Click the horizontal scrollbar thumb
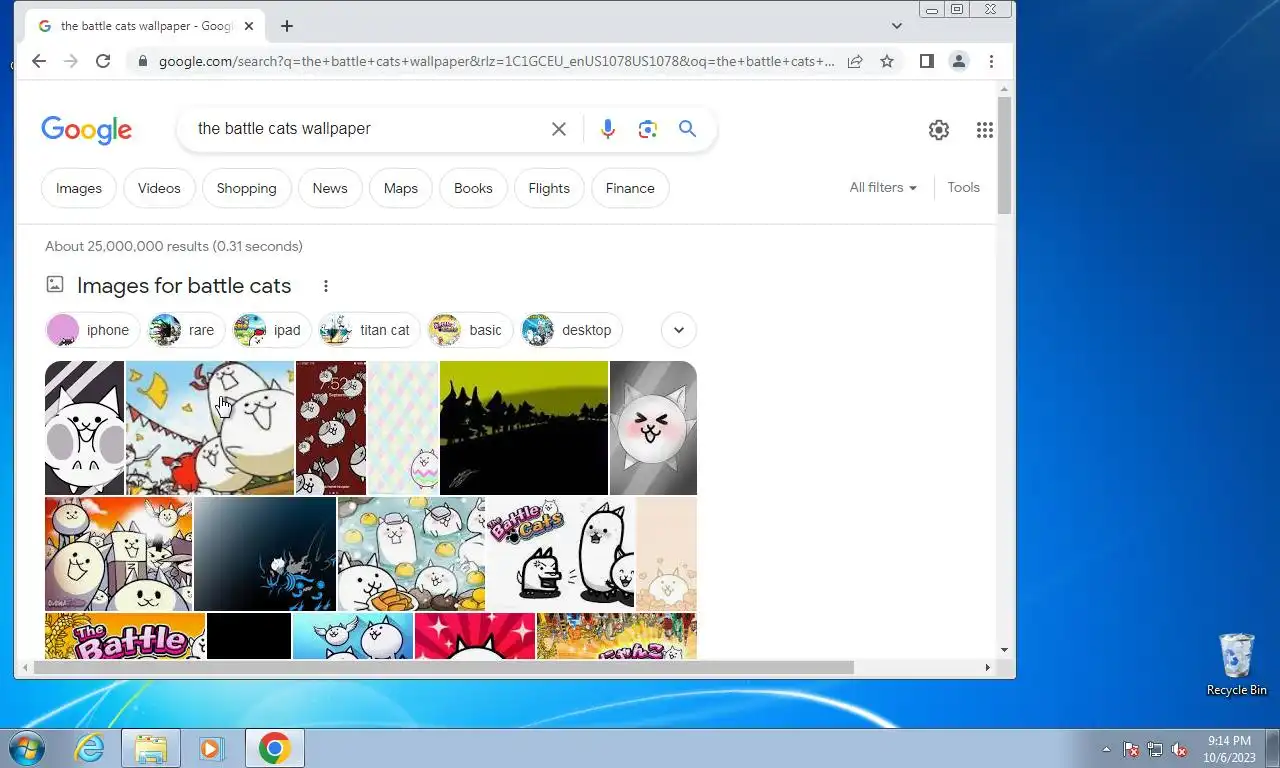1280x768 pixels. tap(442, 667)
